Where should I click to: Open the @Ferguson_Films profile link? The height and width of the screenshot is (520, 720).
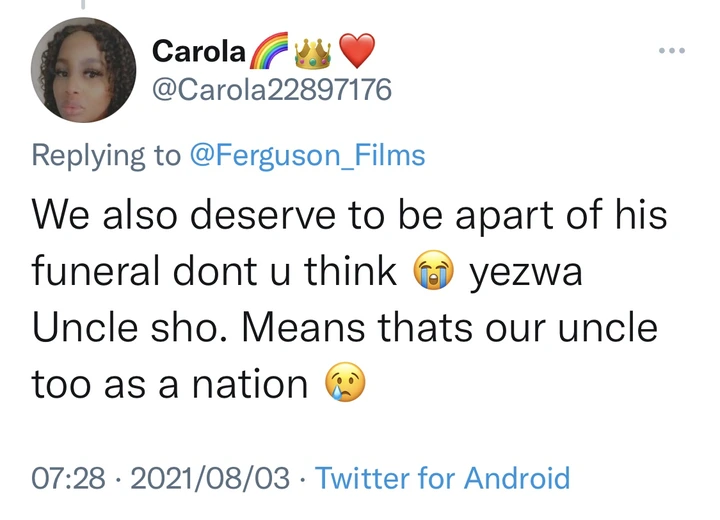coord(307,156)
